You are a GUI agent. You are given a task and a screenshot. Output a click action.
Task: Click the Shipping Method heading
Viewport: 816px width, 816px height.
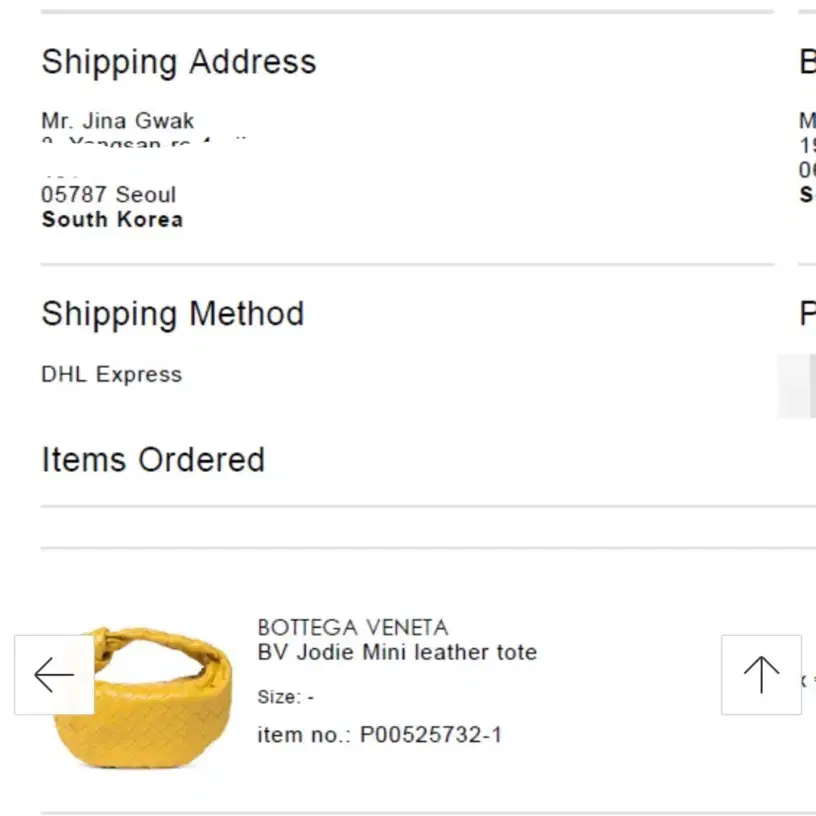coord(173,314)
